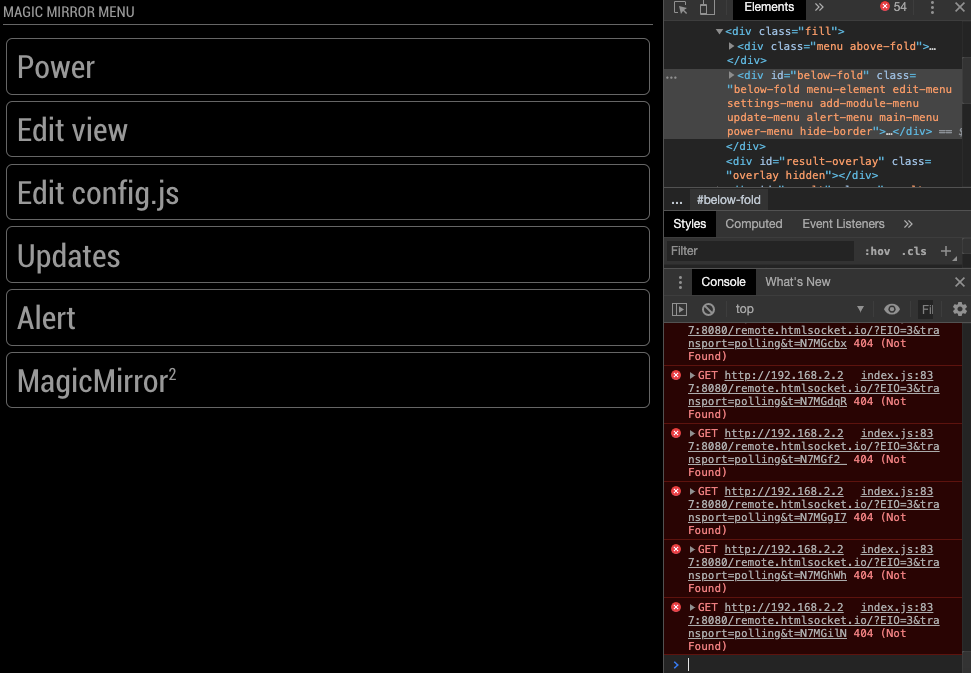
Task: Click the red error count badge showing 54
Action: pyautogui.click(x=894, y=7)
